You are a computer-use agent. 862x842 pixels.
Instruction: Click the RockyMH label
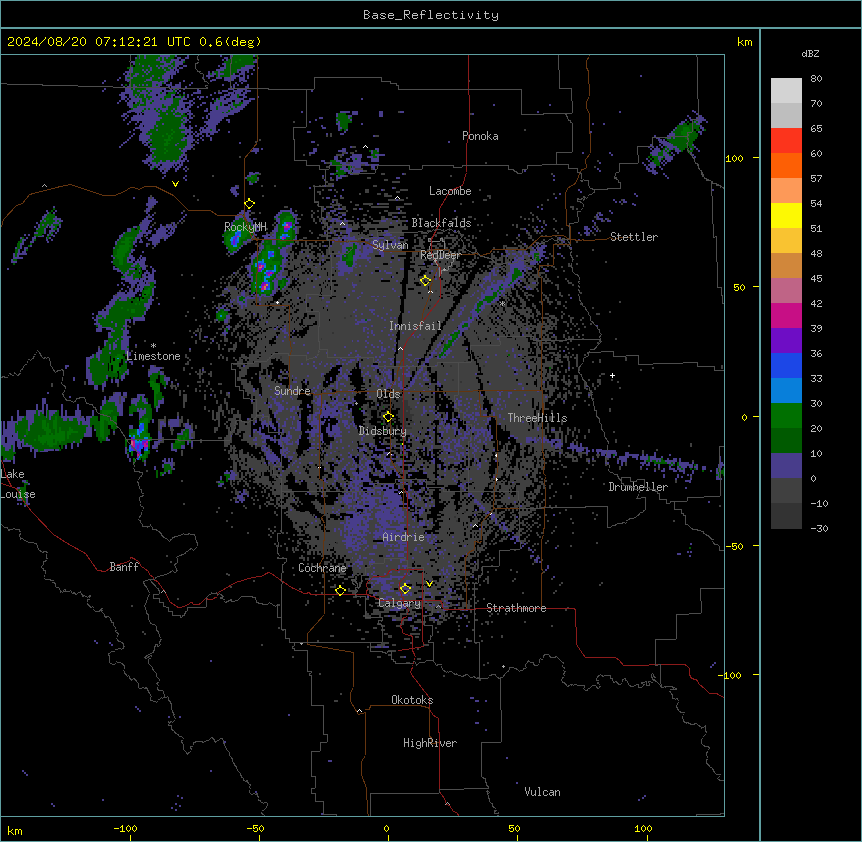point(245,227)
